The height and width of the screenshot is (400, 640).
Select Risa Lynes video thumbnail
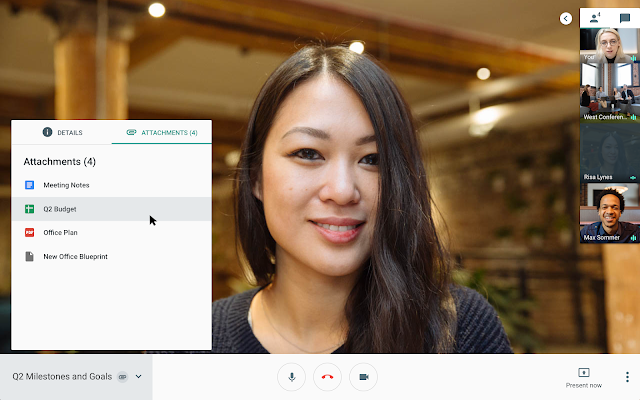(x=609, y=153)
